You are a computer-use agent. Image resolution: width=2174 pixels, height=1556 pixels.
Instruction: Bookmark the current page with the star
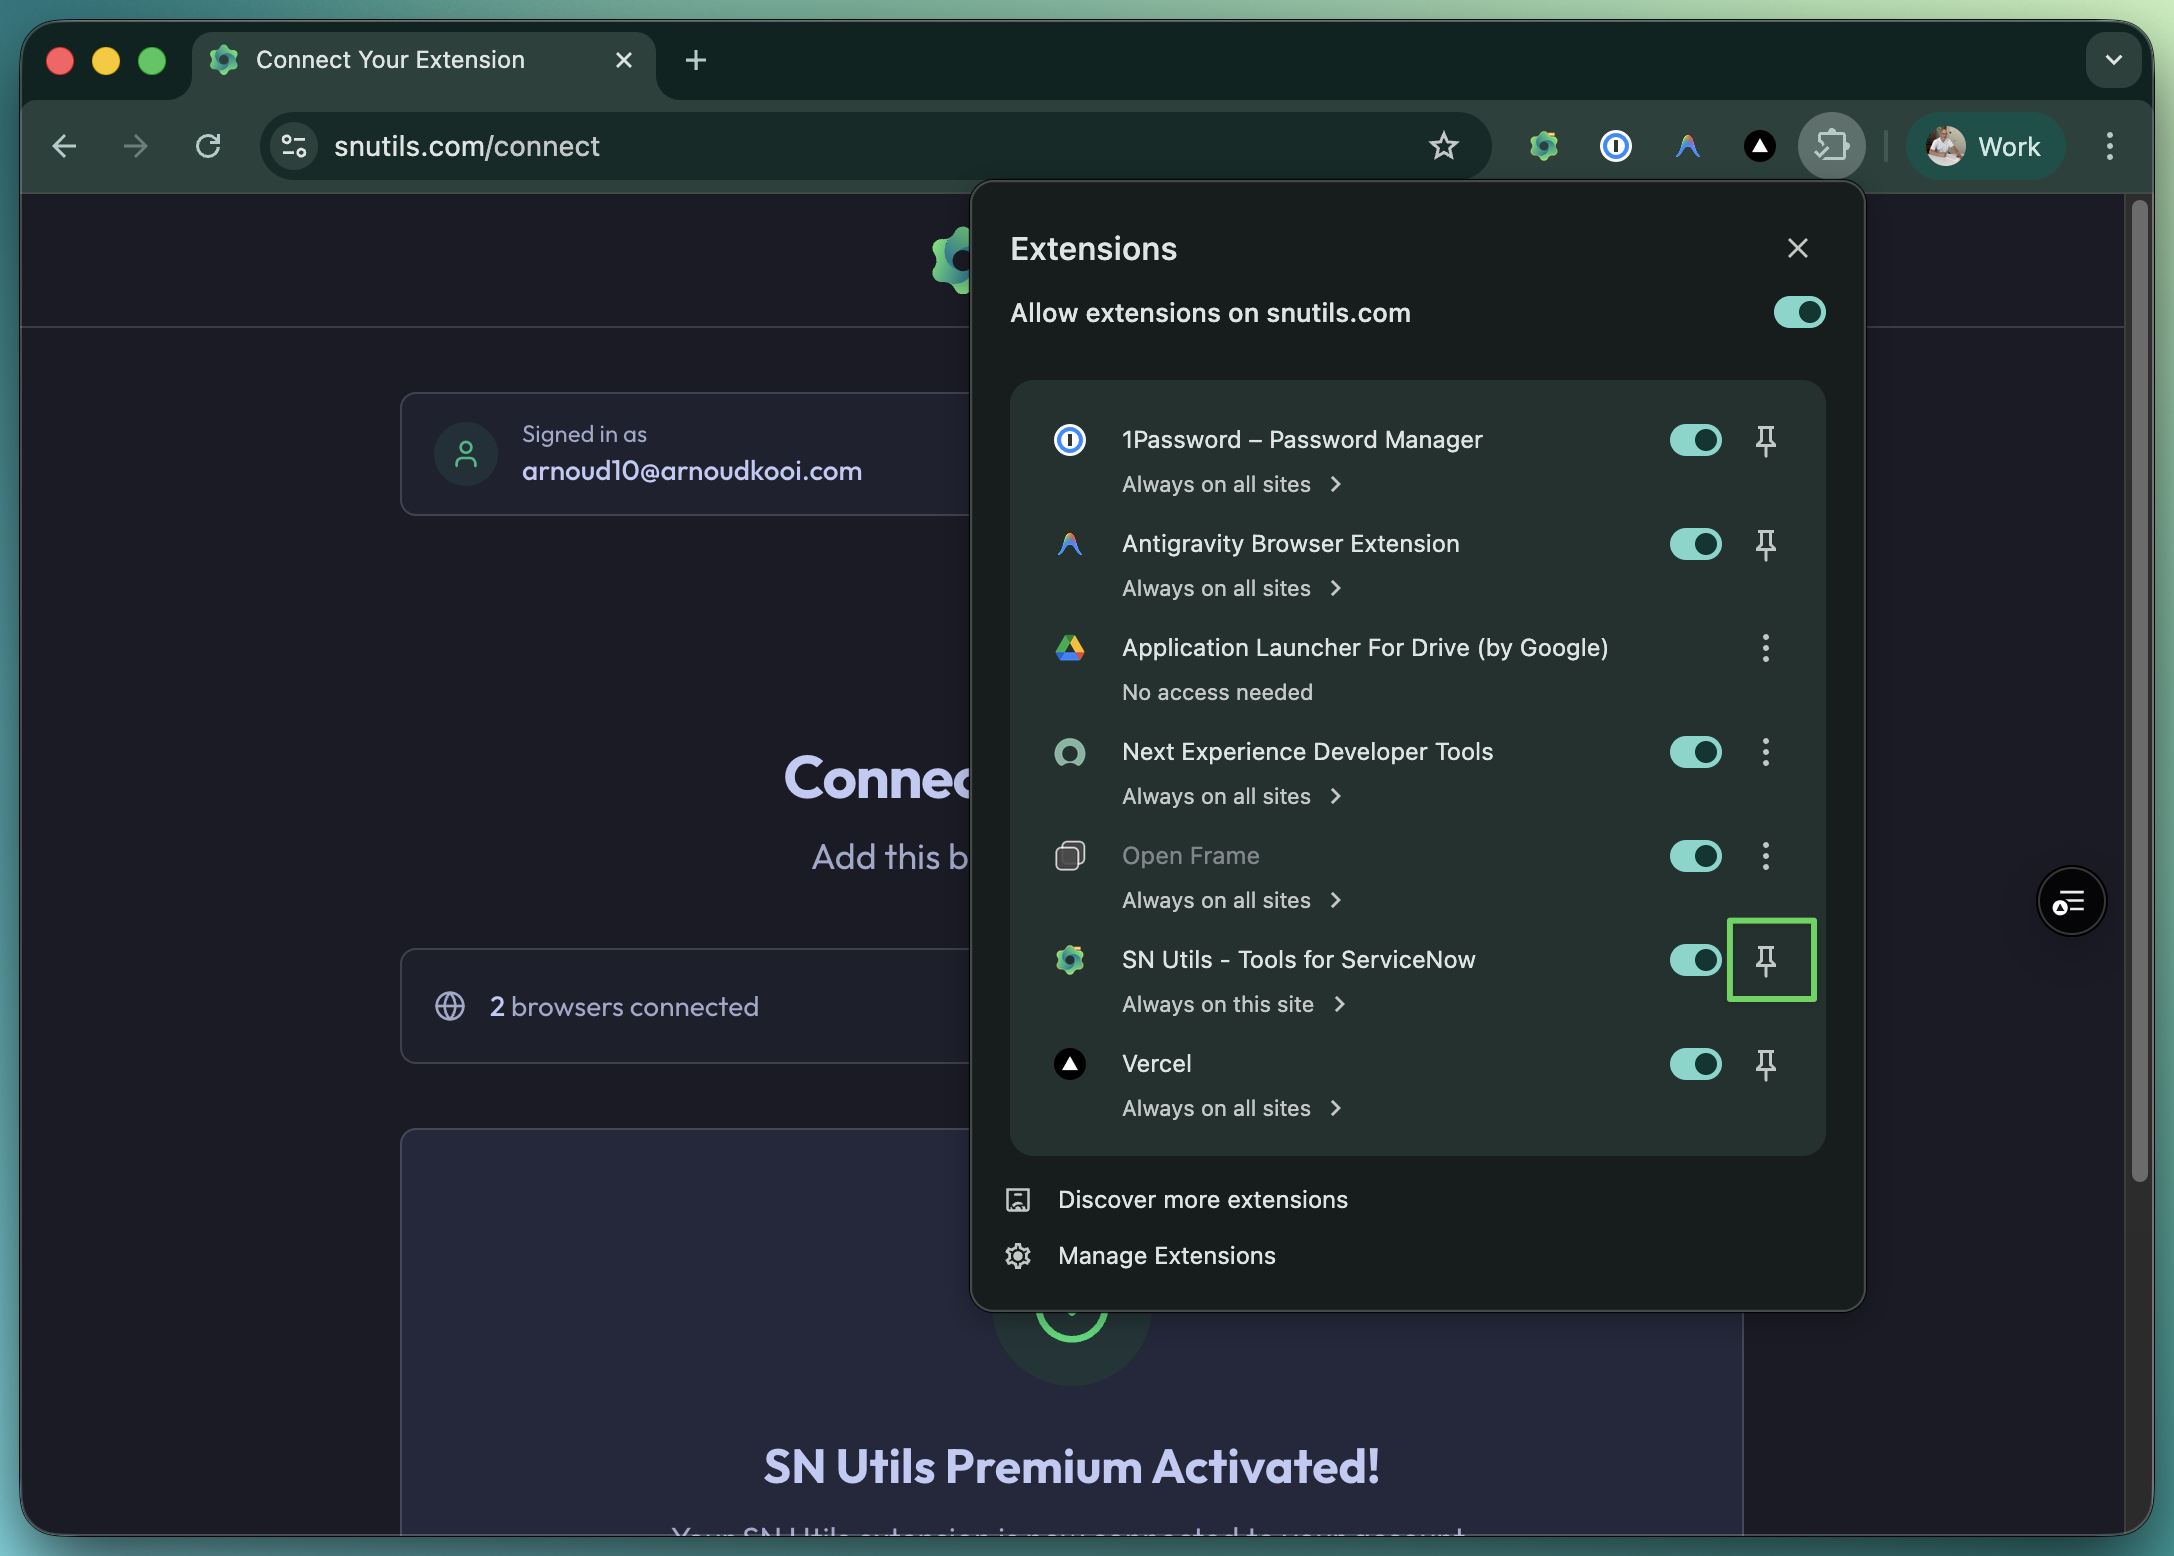click(x=1443, y=146)
